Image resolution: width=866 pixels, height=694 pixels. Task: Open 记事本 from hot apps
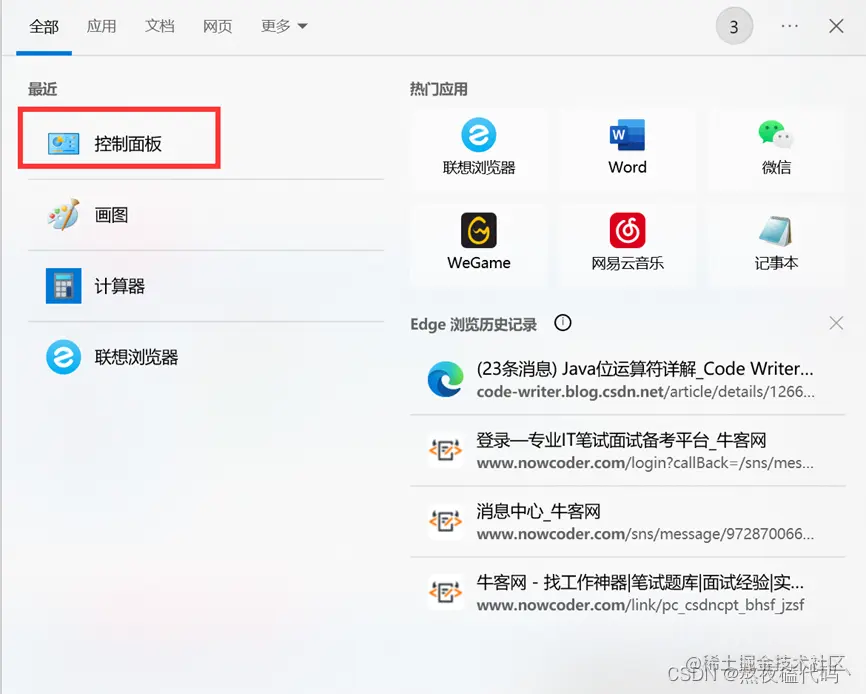776,243
